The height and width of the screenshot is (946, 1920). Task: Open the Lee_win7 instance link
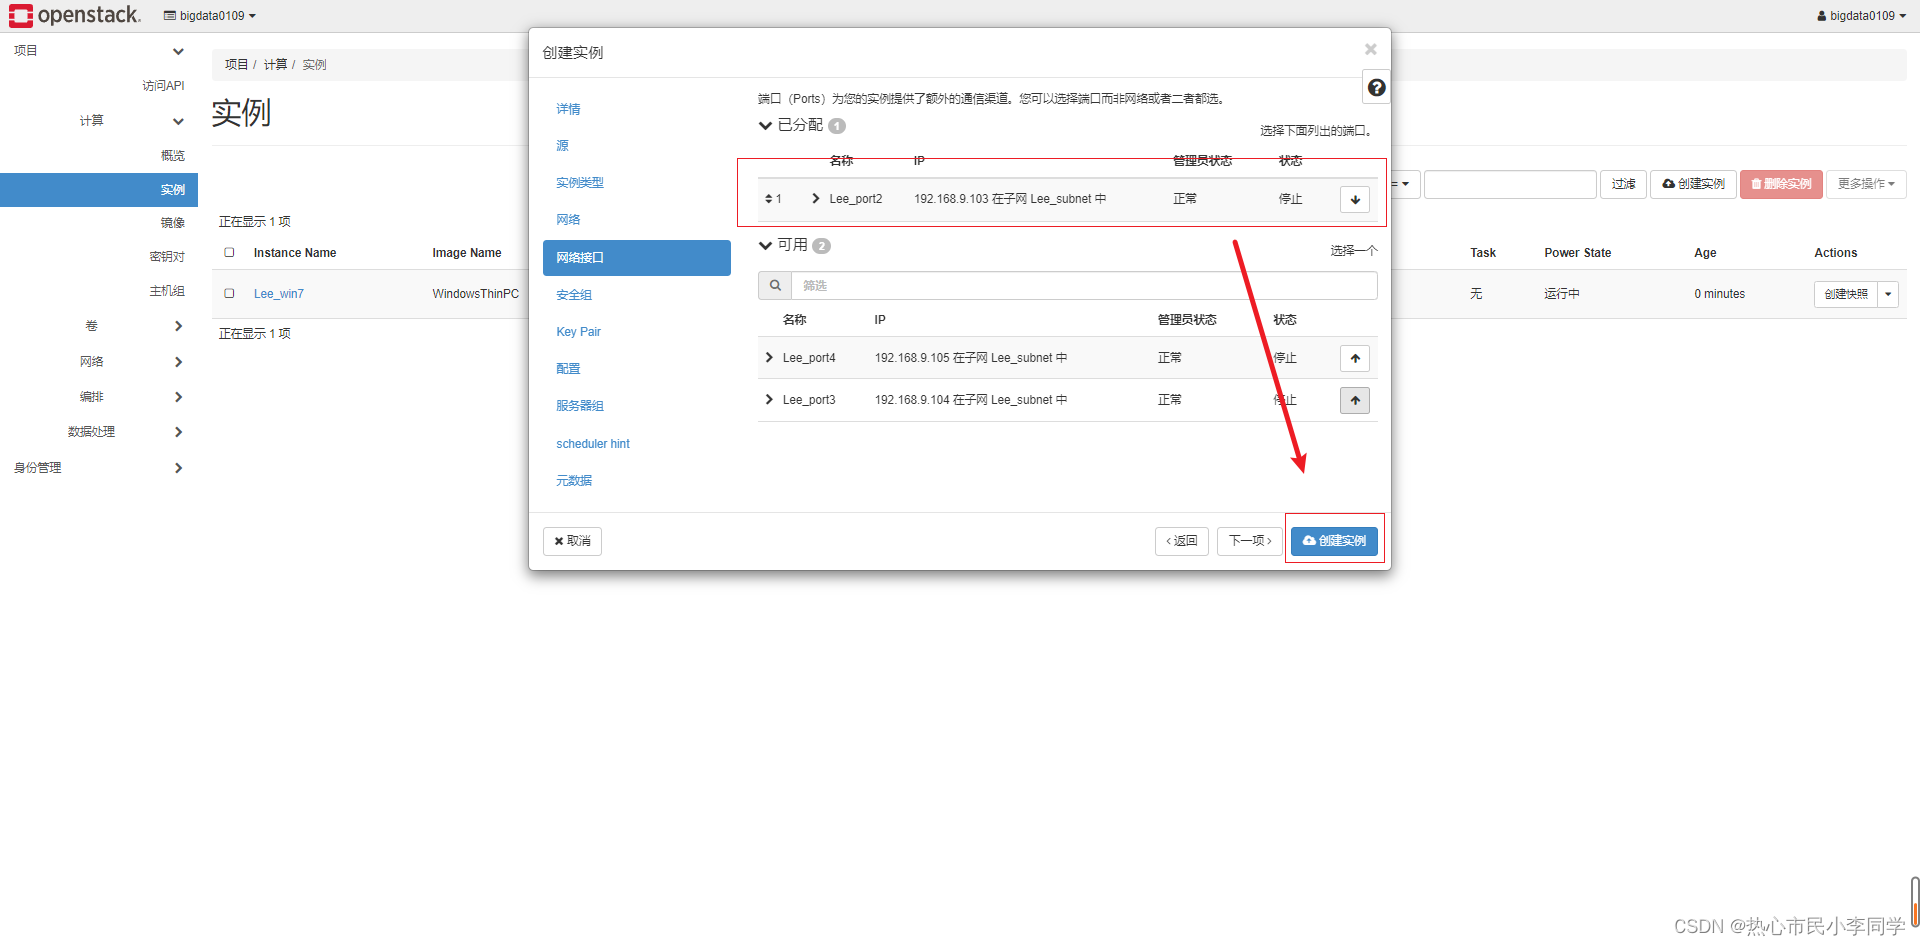278,294
